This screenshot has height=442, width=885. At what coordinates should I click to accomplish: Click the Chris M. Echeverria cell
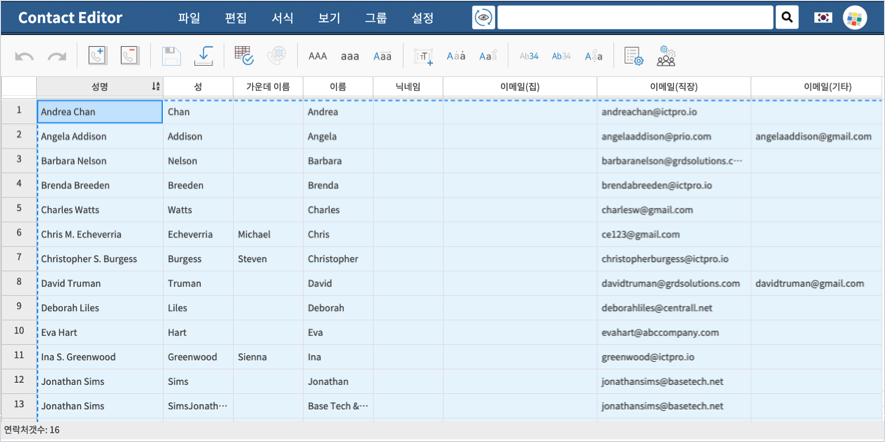coord(100,234)
